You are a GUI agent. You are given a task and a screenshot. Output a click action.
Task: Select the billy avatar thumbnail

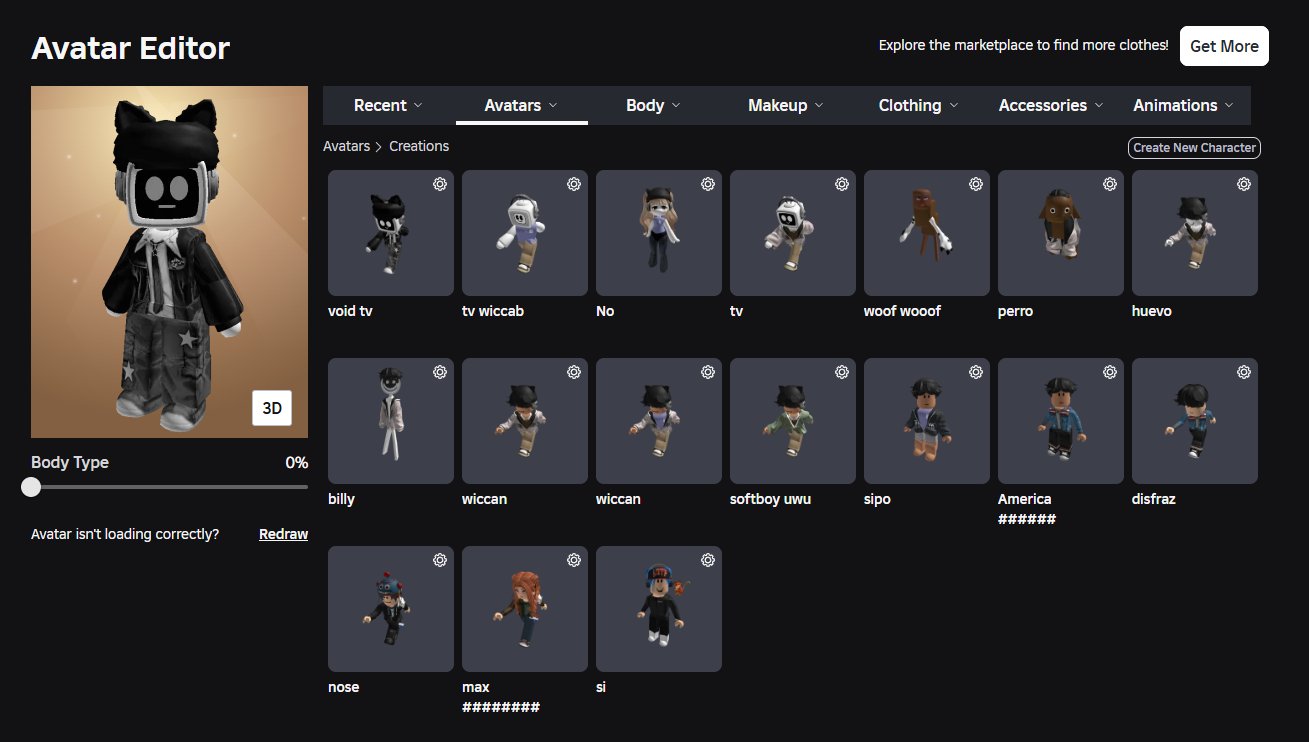pos(391,421)
